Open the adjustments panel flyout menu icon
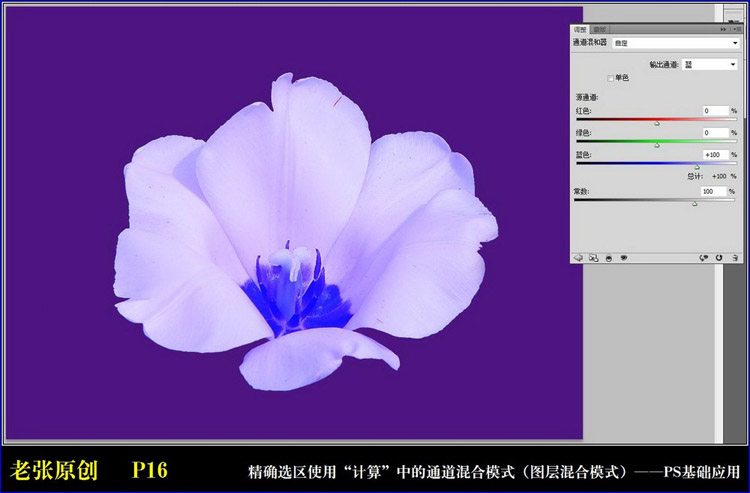Viewport: 750px width, 493px height. pos(736,30)
